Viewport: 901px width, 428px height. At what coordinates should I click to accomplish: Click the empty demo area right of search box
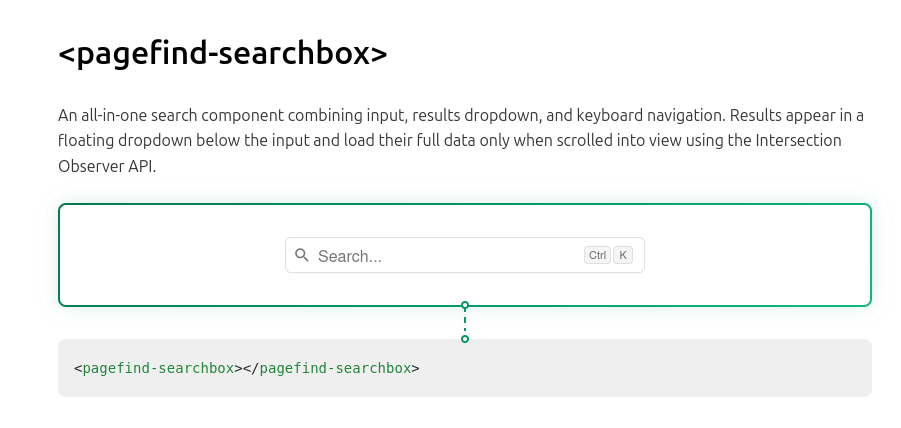tap(757, 255)
